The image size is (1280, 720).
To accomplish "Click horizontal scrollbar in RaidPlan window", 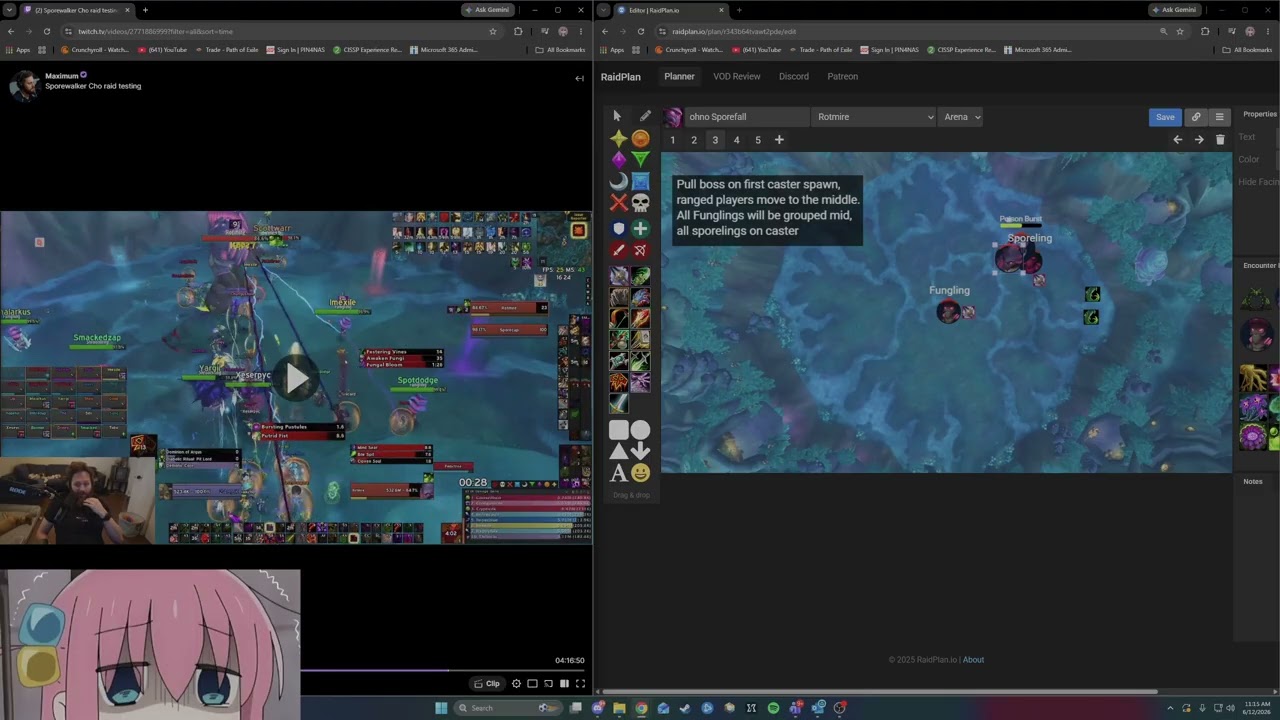I will click(877, 691).
